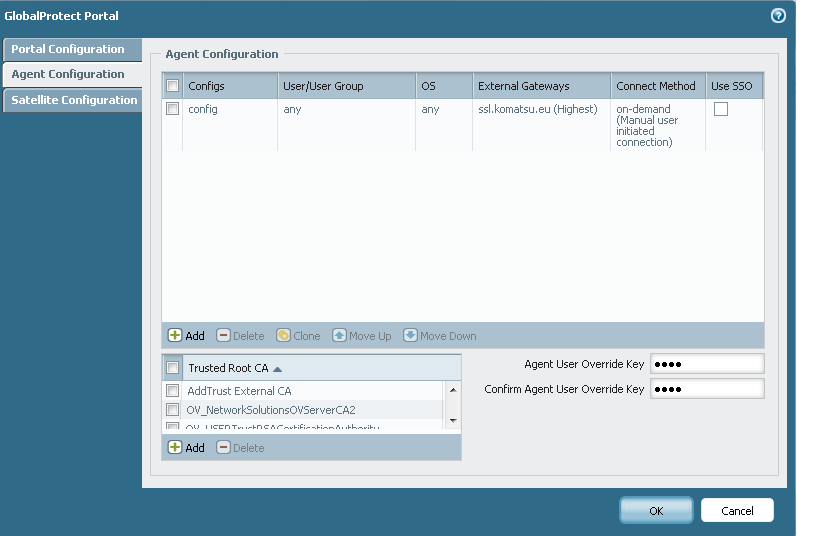Click the Use SSO column header
The image size is (818, 536).
(x=735, y=86)
